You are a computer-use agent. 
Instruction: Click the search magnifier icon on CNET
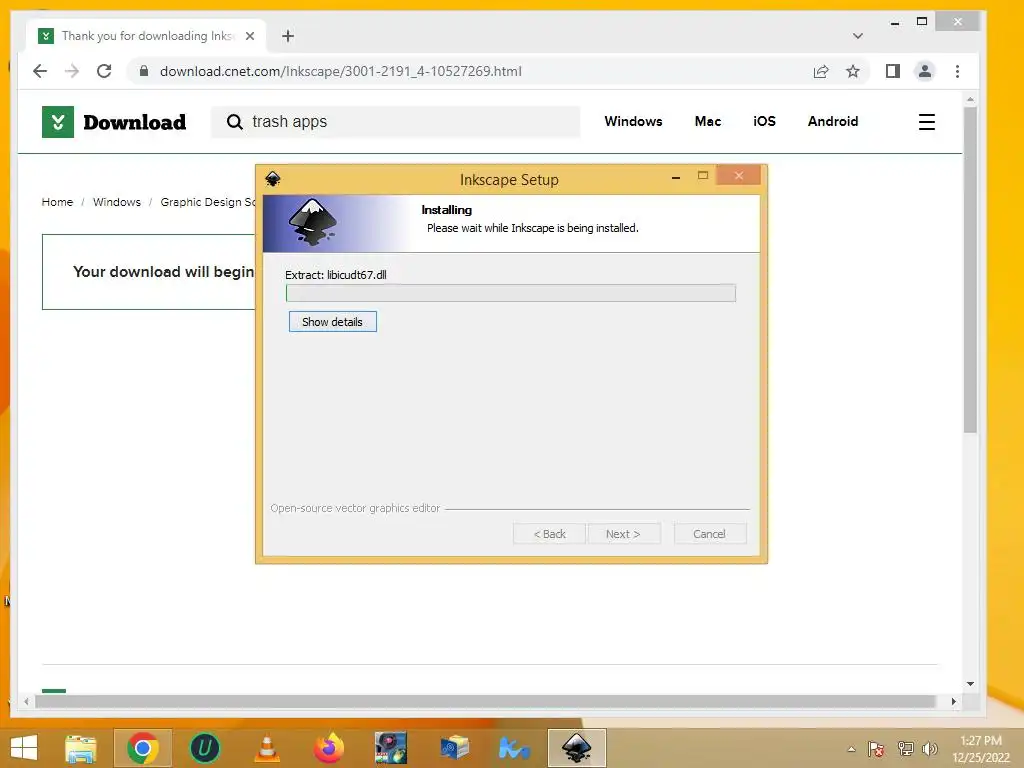tap(234, 121)
